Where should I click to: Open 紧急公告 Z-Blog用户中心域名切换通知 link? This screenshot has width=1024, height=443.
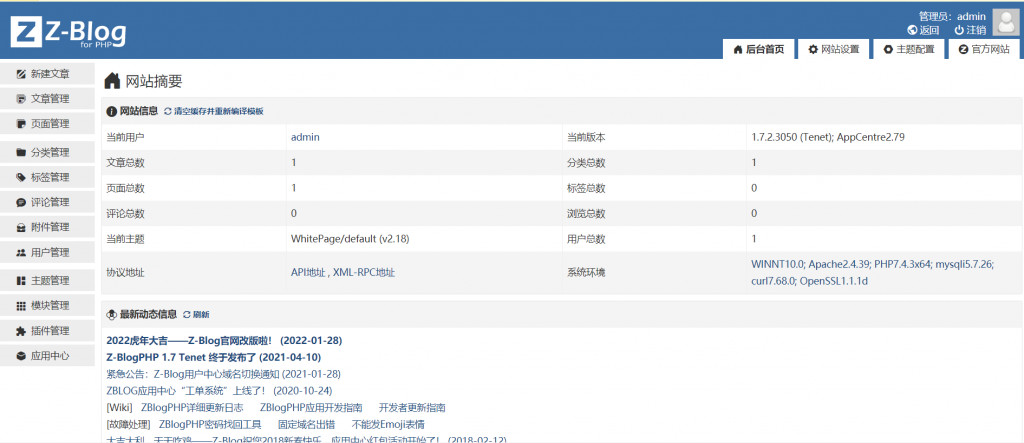223,374
